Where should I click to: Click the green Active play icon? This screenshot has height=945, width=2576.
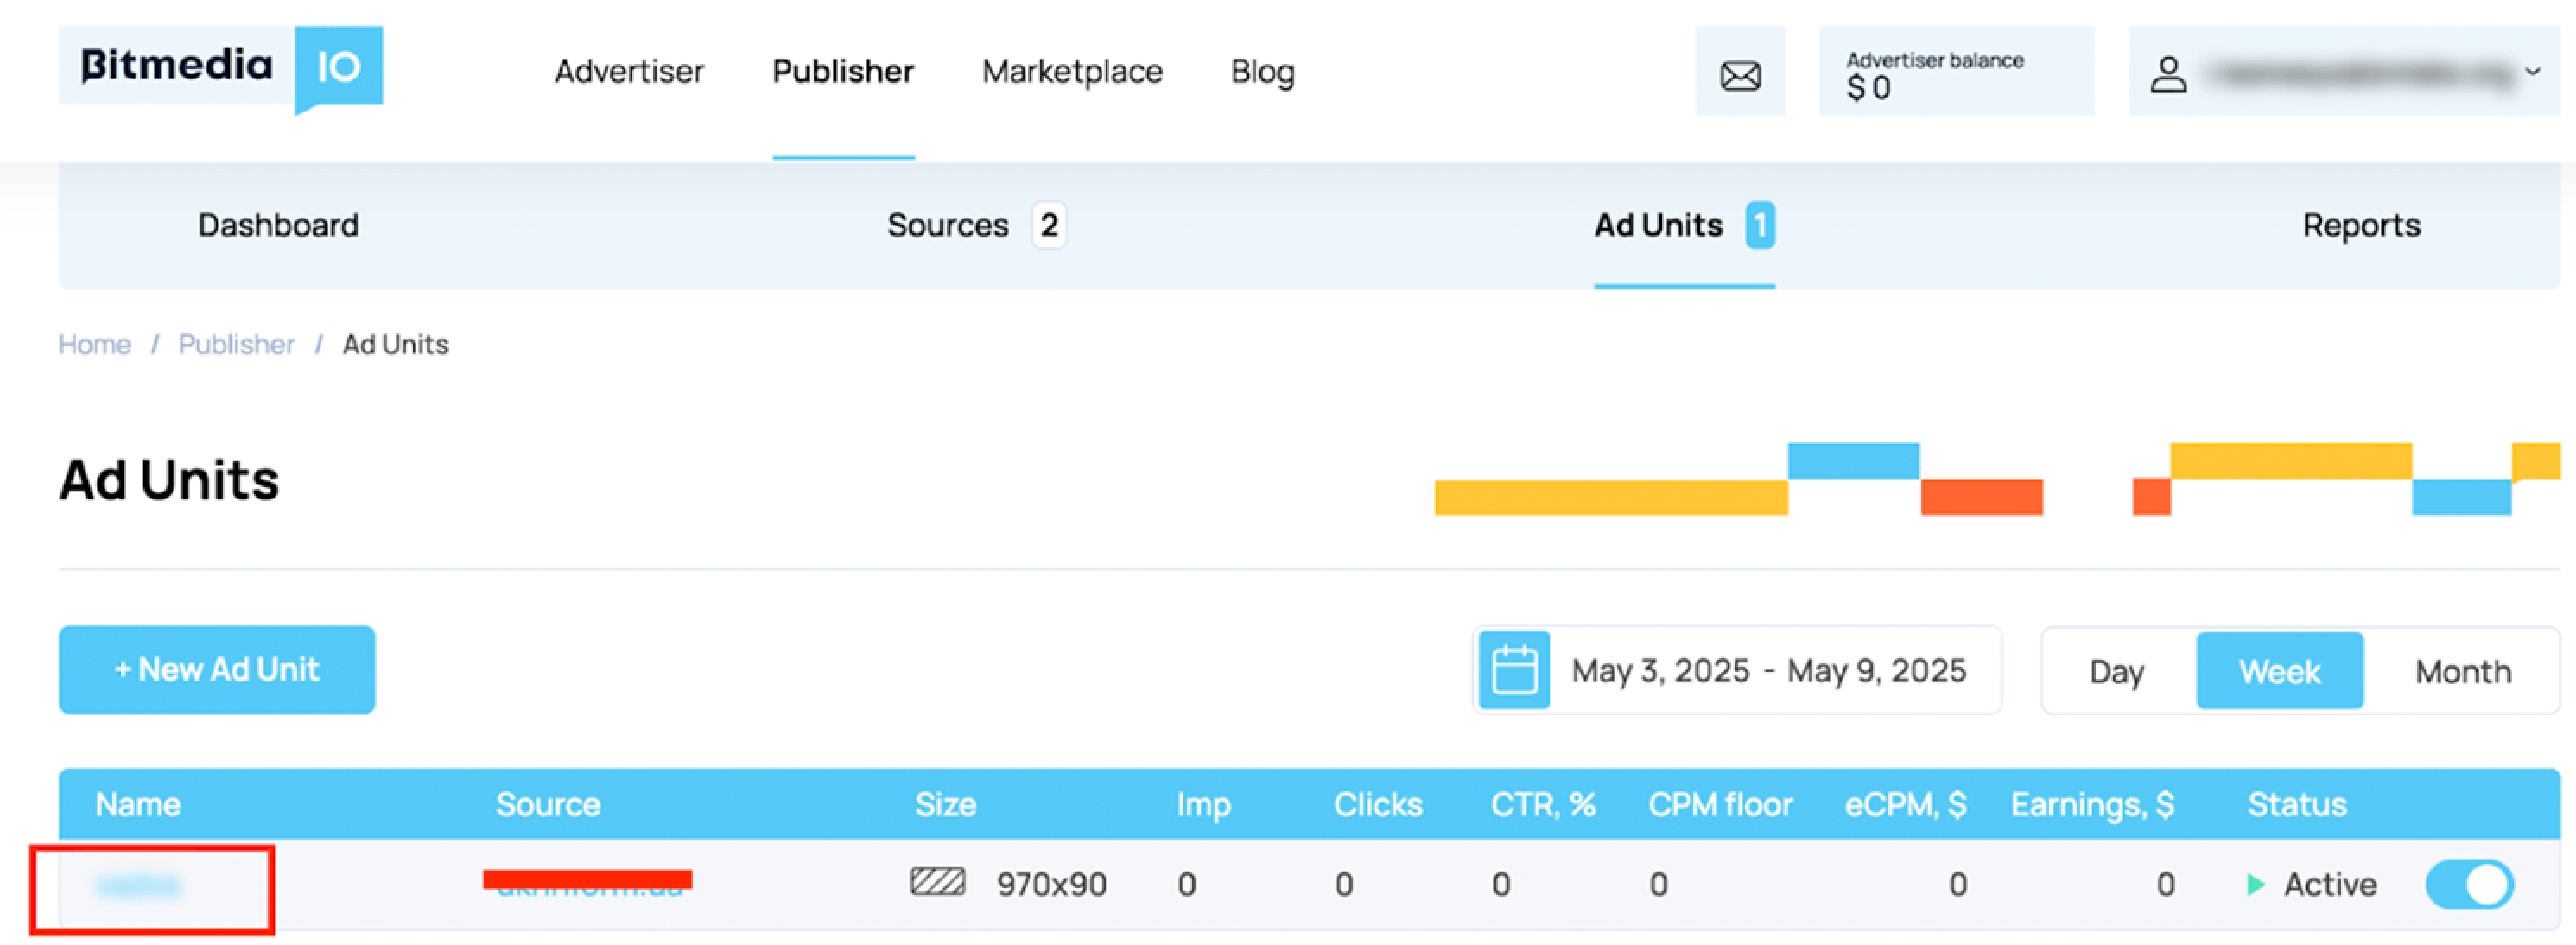pyautogui.click(x=2255, y=884)
